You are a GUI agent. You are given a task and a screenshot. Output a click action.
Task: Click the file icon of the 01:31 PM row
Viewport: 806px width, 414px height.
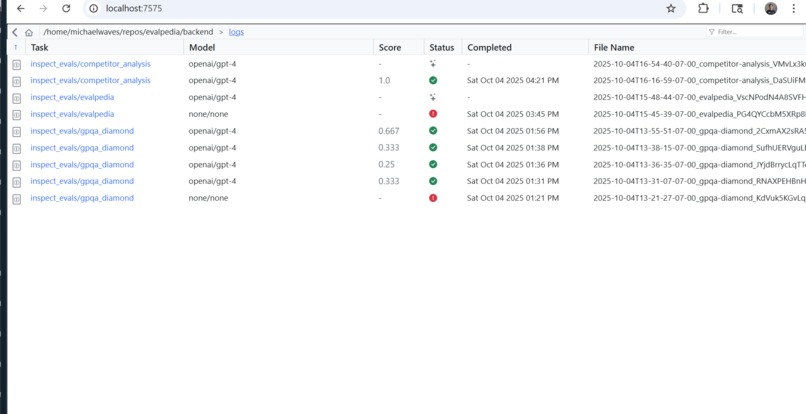pyautogui.click(x=16, y=182)
